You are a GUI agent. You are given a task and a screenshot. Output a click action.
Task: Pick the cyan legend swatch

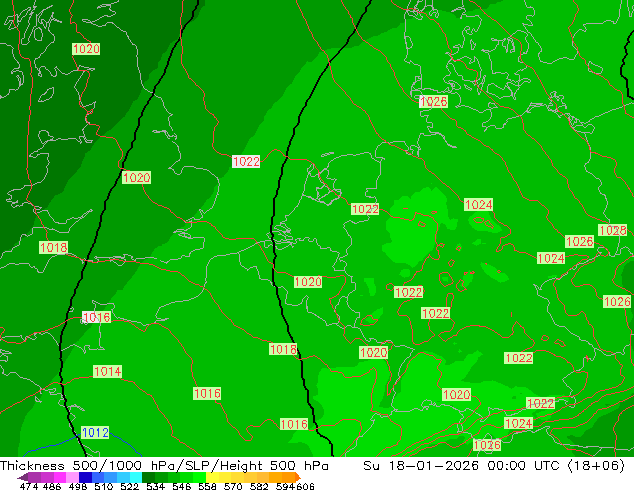[136, 477]
